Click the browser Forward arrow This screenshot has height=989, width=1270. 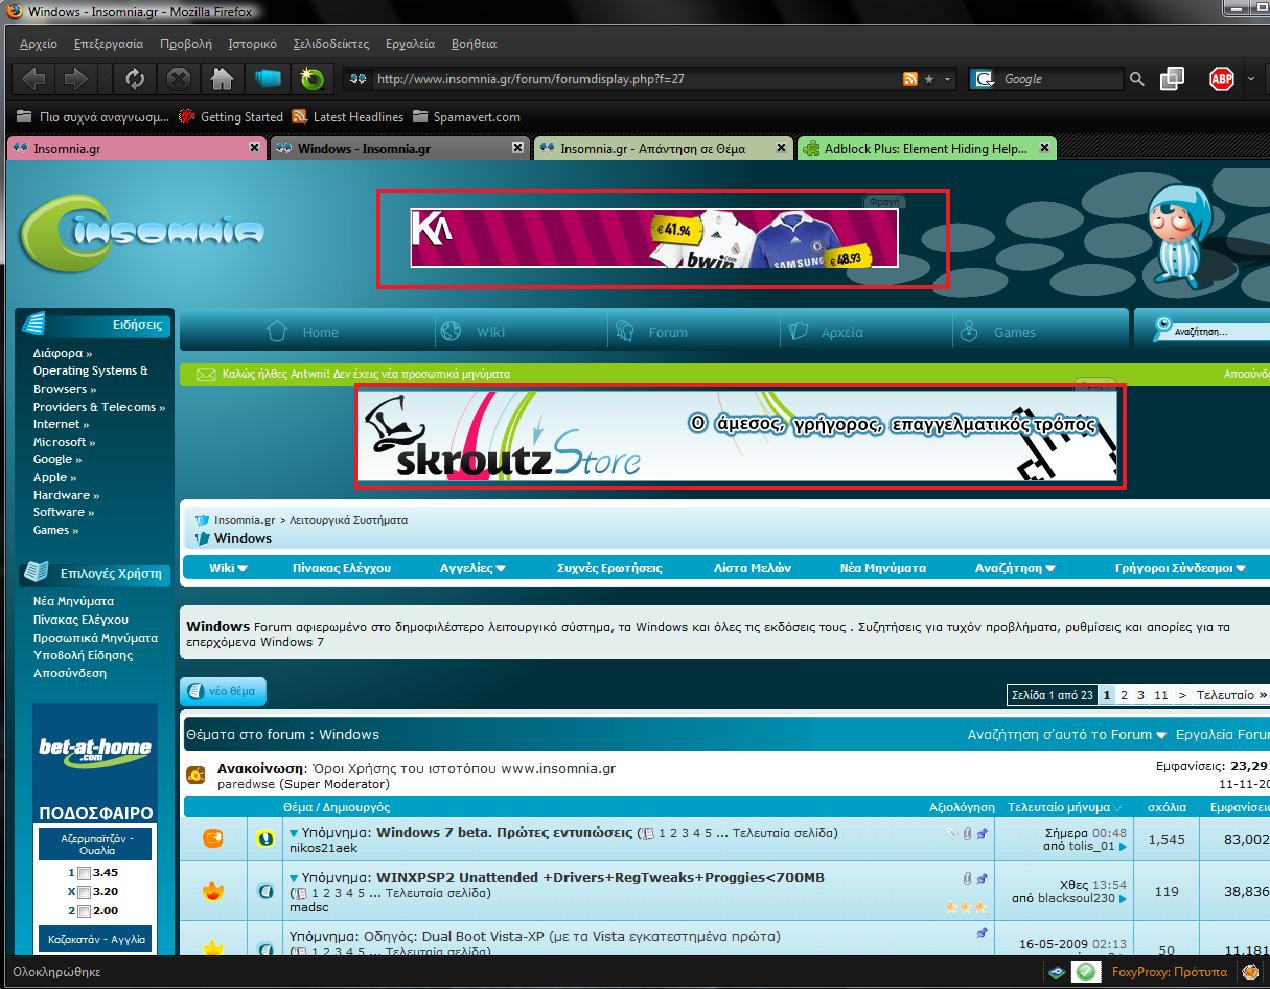click(75, 78)
